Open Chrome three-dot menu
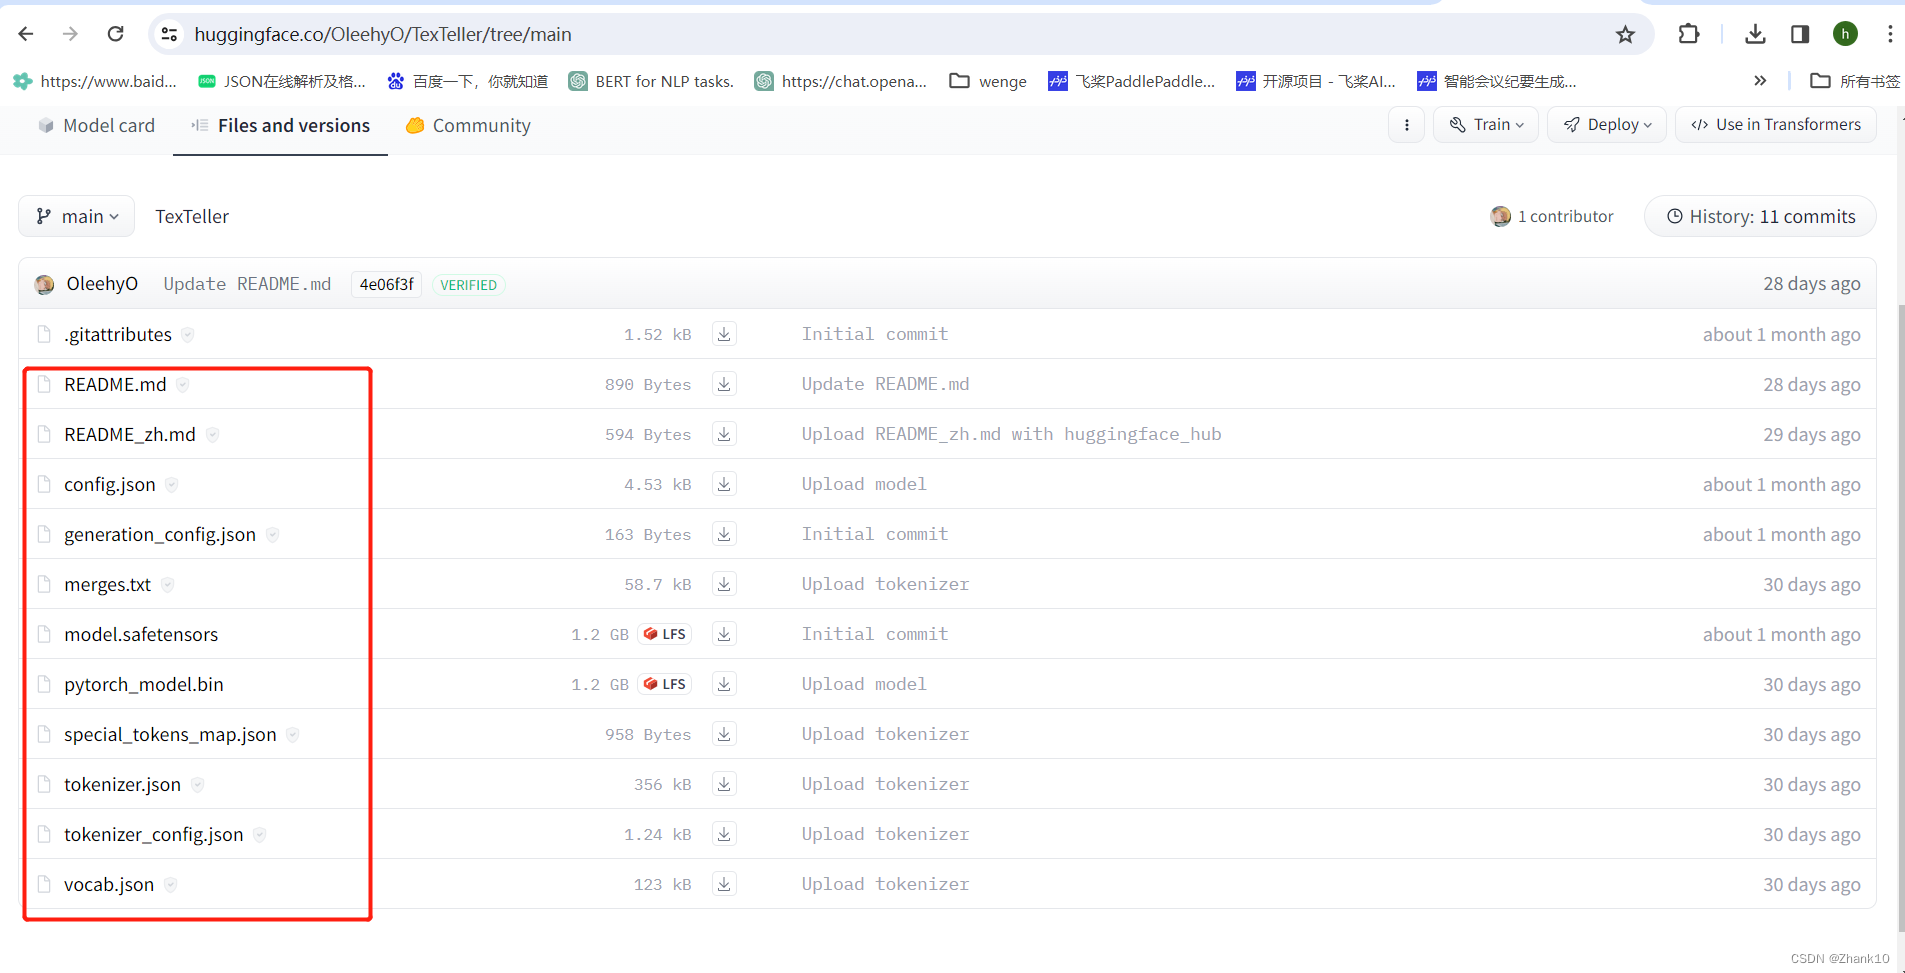 (1889, 34)
